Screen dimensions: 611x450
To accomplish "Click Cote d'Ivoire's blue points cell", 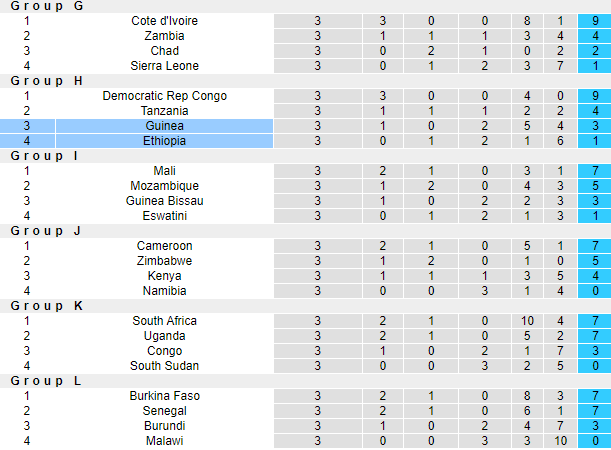I will pyautogui.click(x=594, y=21).
